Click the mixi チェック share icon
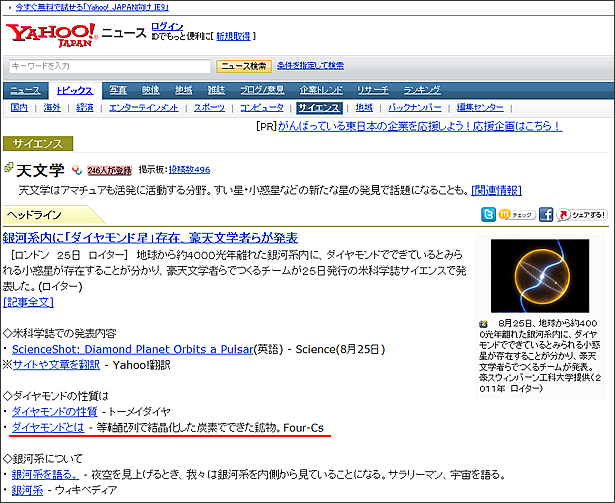 (x=517, y=215)
